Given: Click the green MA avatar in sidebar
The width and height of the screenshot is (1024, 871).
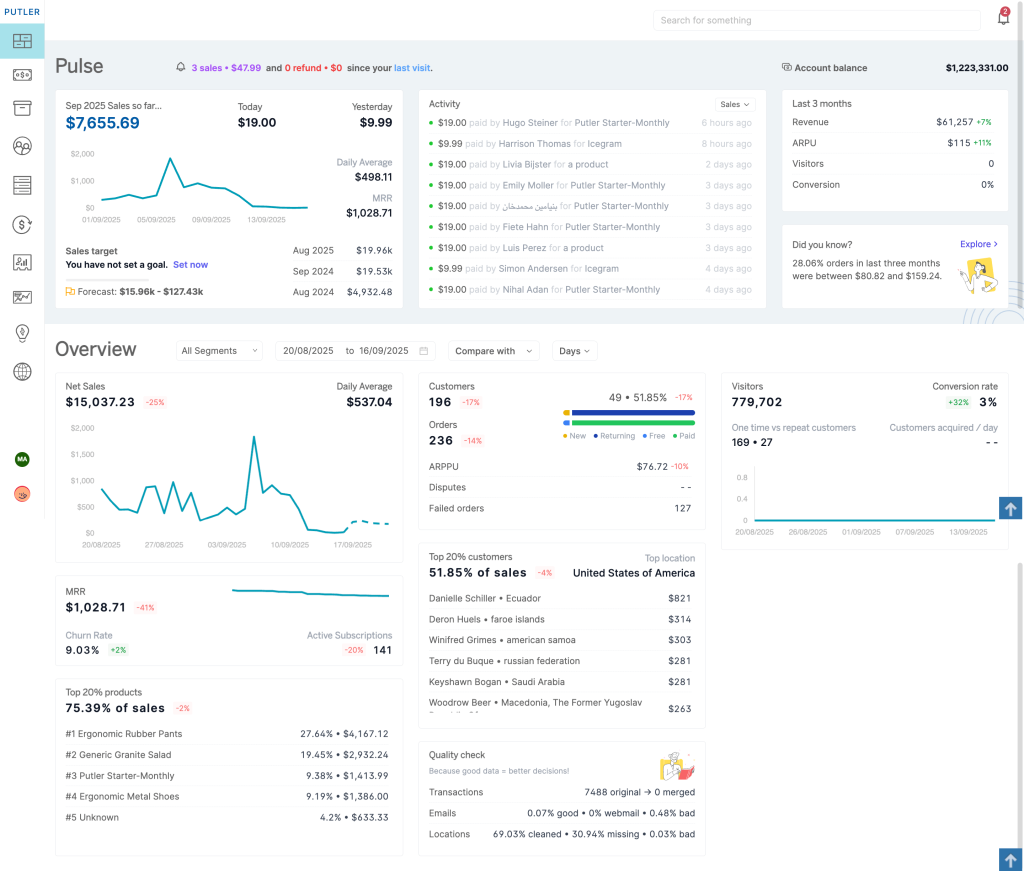Looking at the screenshot, I should pyautogui.click(x=22, y=459).
